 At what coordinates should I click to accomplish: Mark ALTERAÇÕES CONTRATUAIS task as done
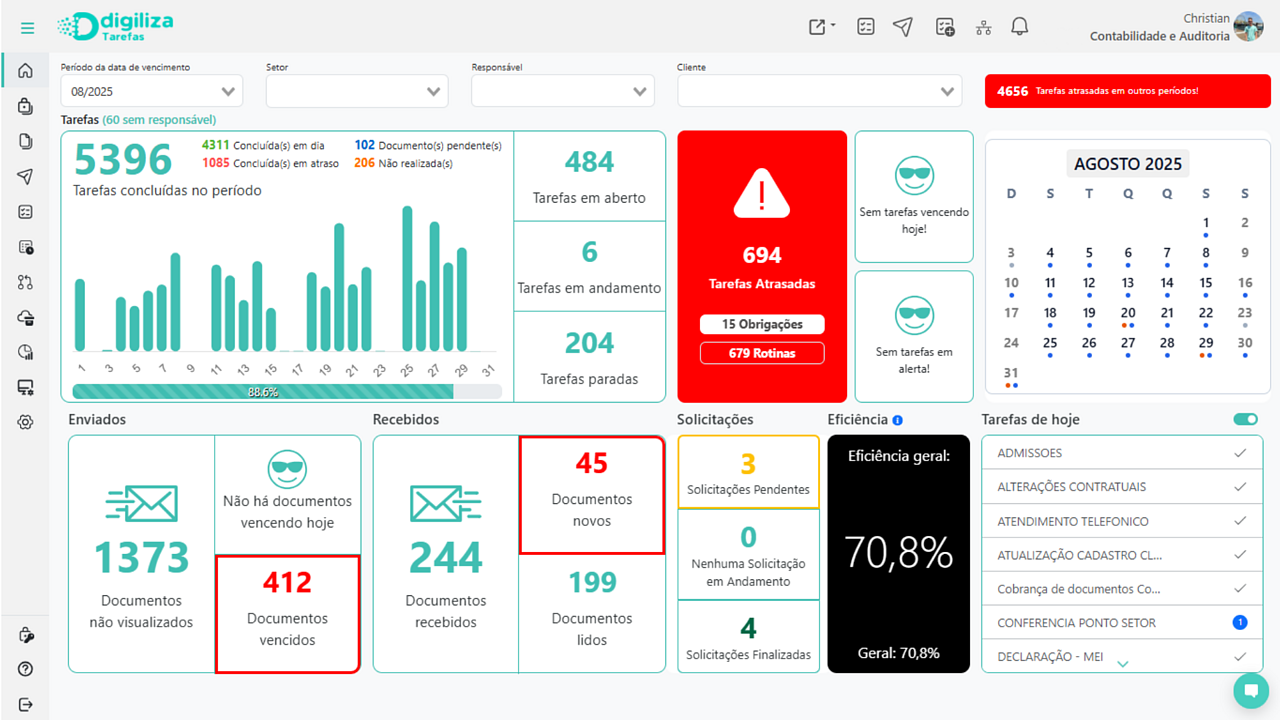click(1241, 487)
